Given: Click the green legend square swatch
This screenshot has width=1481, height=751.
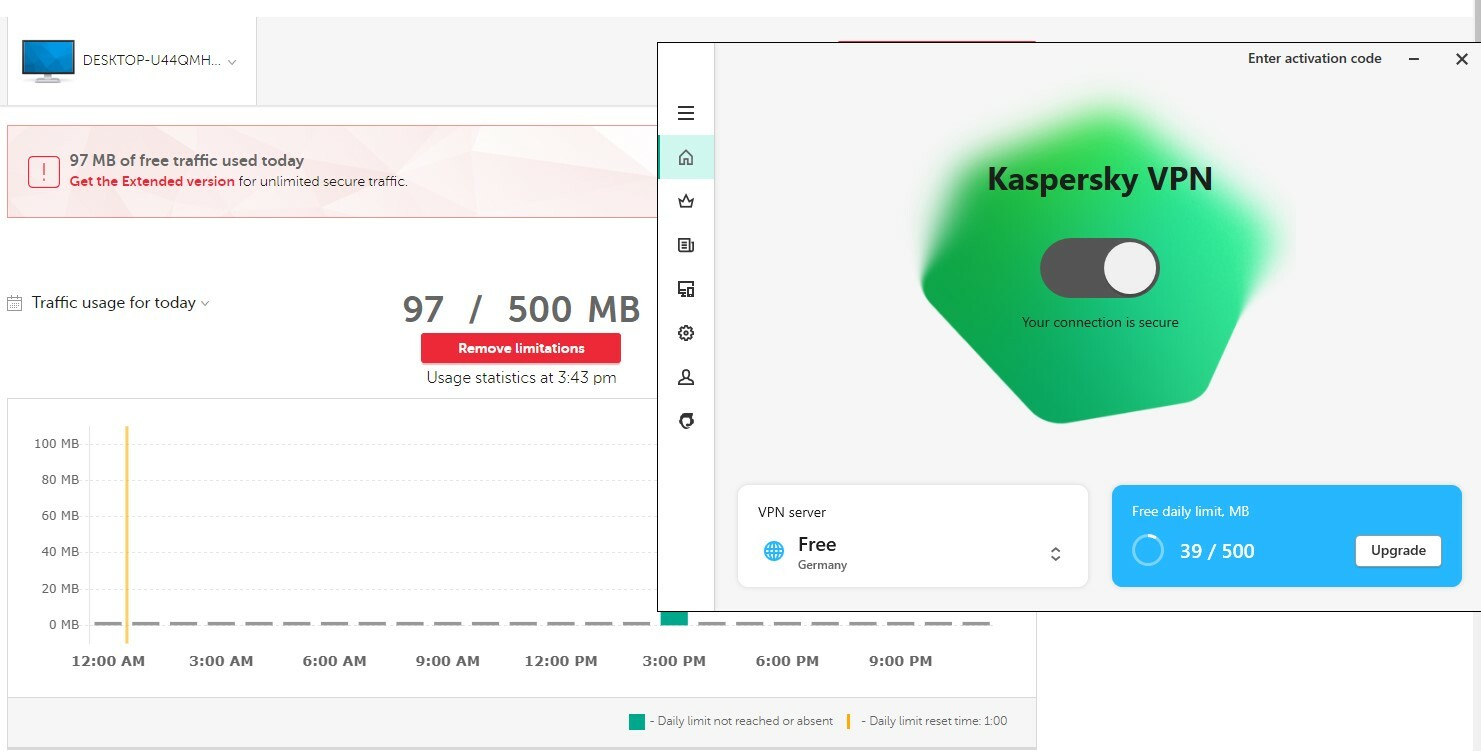Looking at the screenshot, I should (x=637, y=722).
